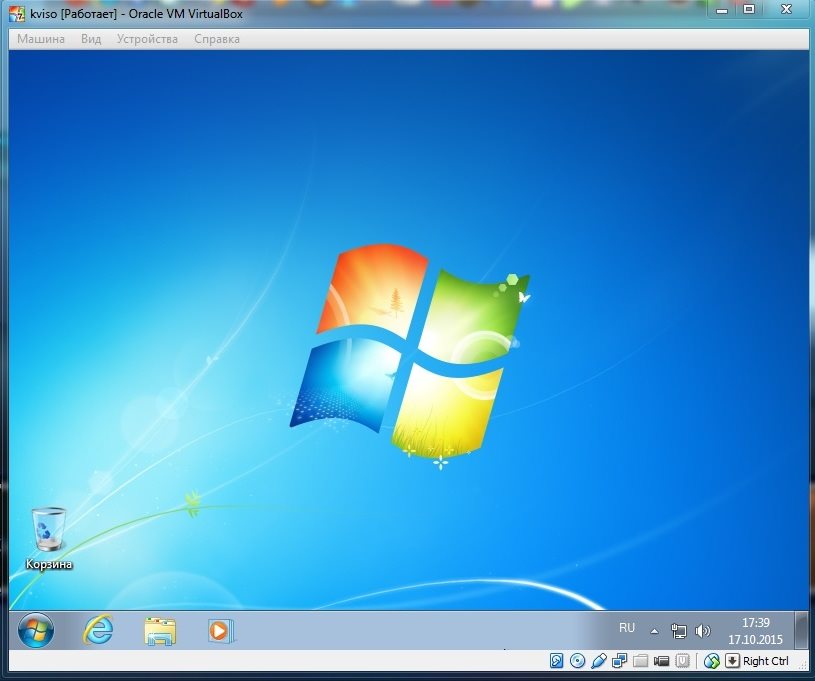Close the VirtualBox window
Image resolution: width=815 pixels, height=681 pixels.
(x=786, y=9)
